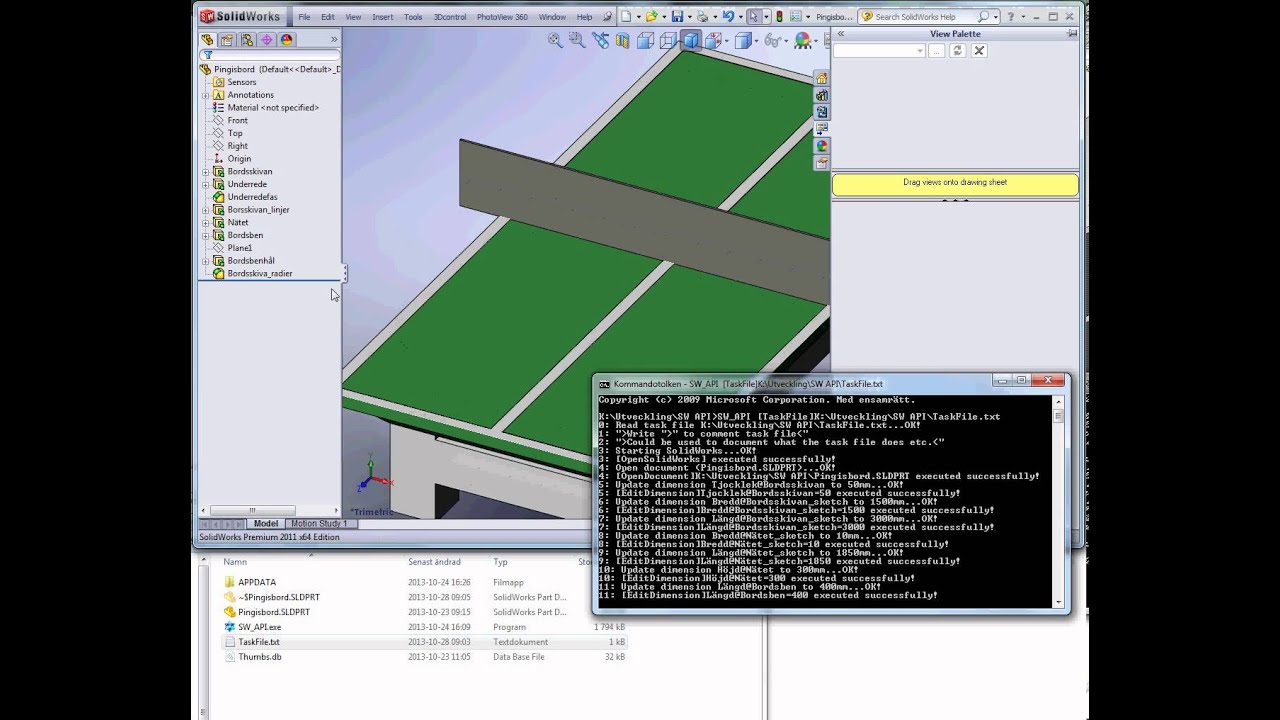Open the PropertyManager tab
This screenshot has width=1280, height=720.
(x=227, y=40)
